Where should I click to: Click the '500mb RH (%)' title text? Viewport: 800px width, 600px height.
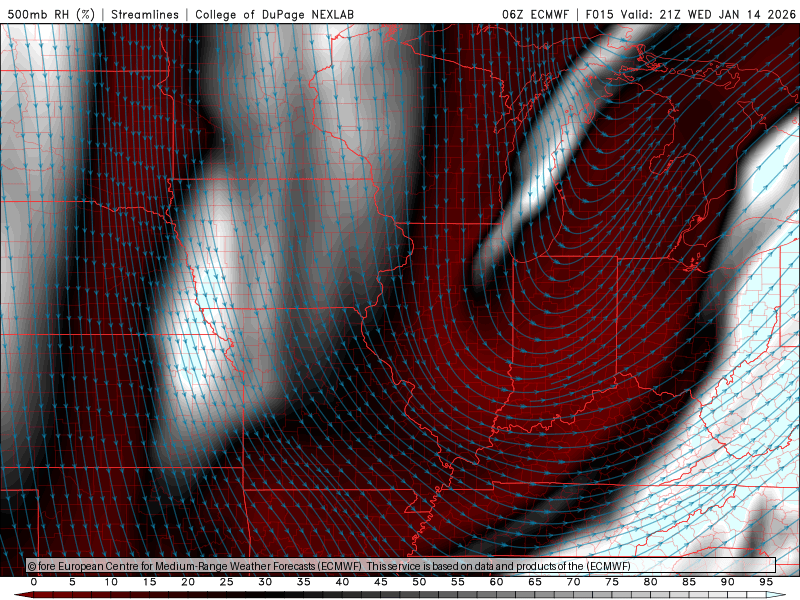[51, 14]
